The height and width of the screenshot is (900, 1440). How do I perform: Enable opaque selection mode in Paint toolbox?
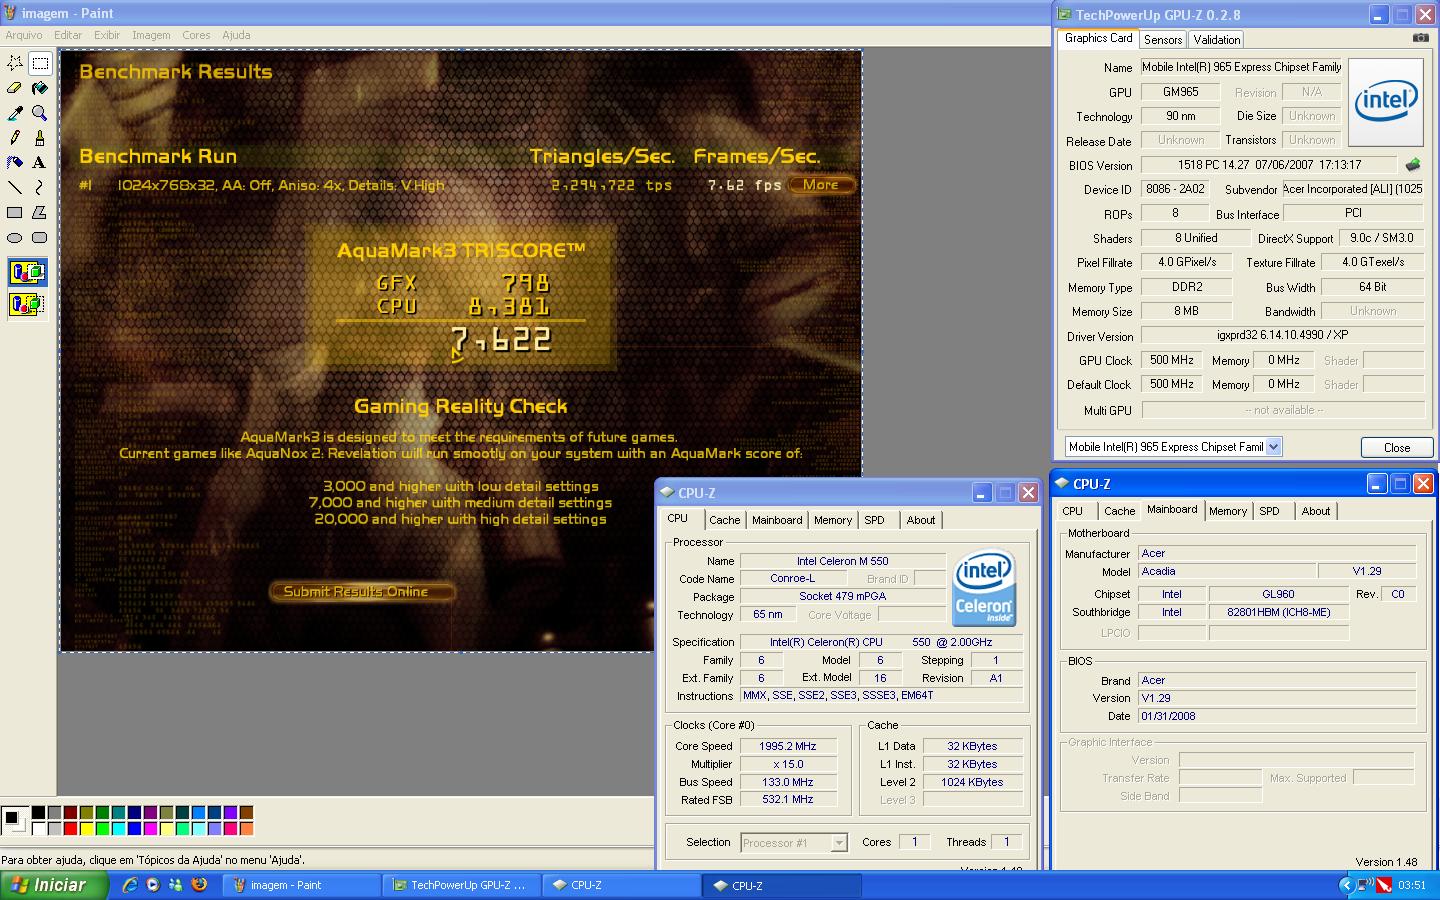pos(27,272)
